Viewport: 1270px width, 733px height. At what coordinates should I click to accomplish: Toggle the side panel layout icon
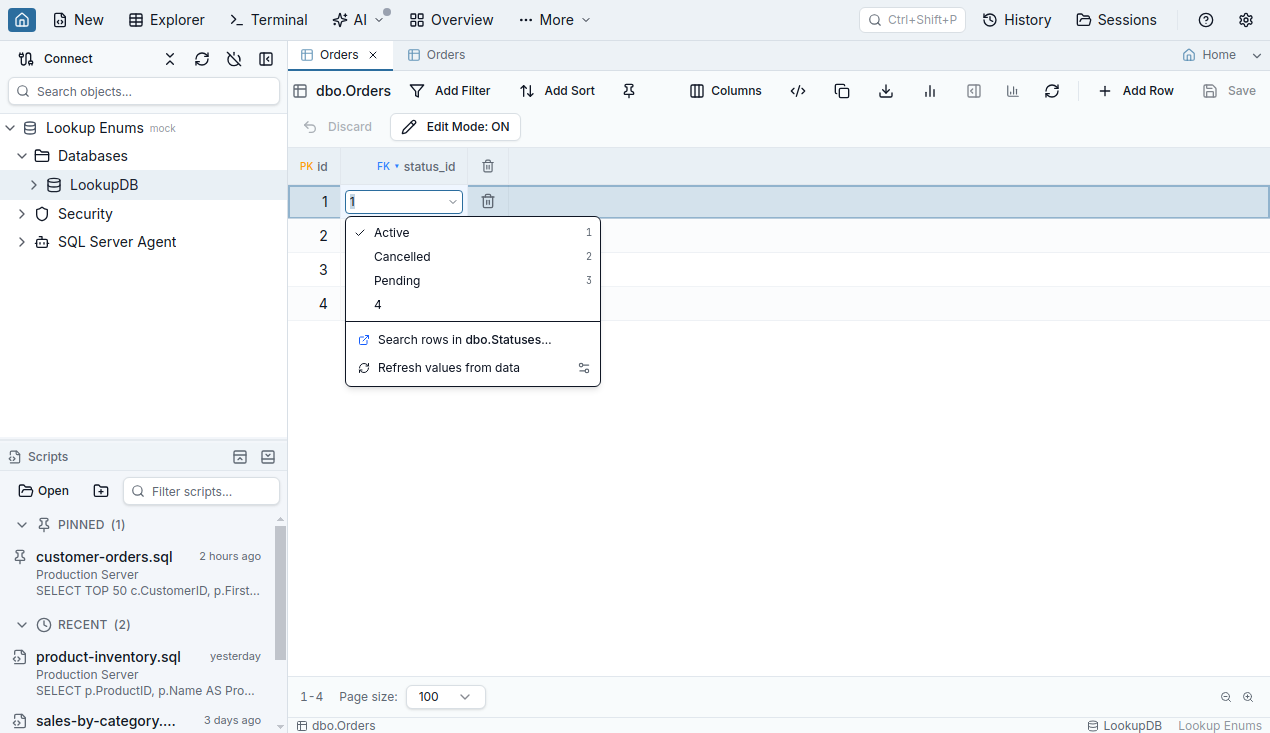tap(974, 91)
